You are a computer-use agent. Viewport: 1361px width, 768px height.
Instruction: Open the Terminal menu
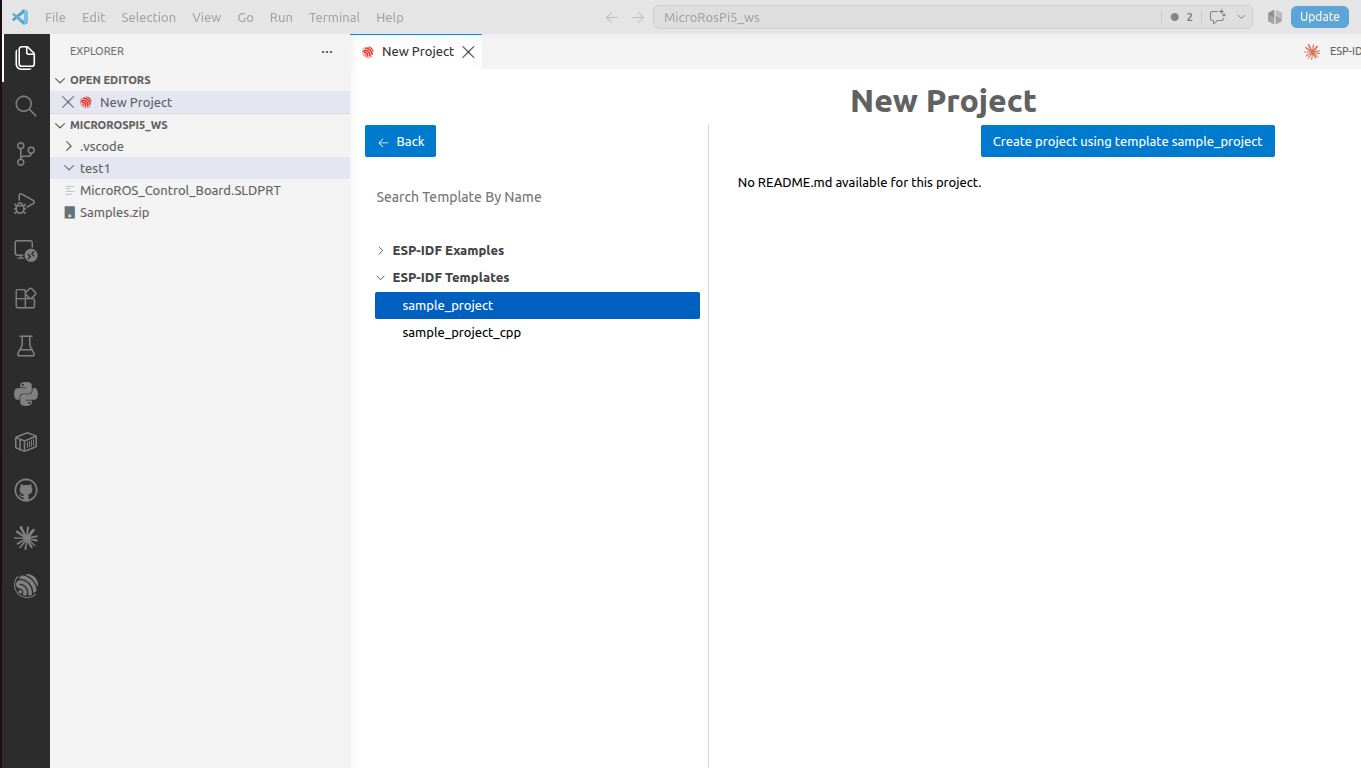334,17
